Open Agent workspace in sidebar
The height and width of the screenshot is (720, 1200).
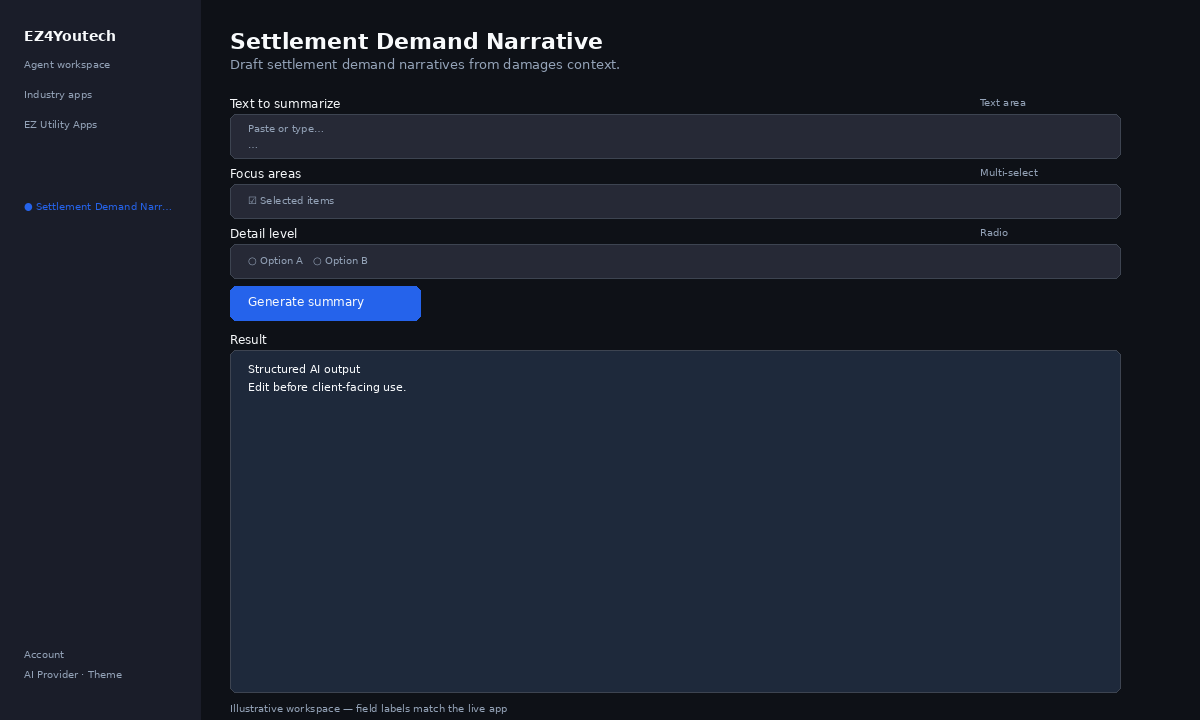(67, 65)
